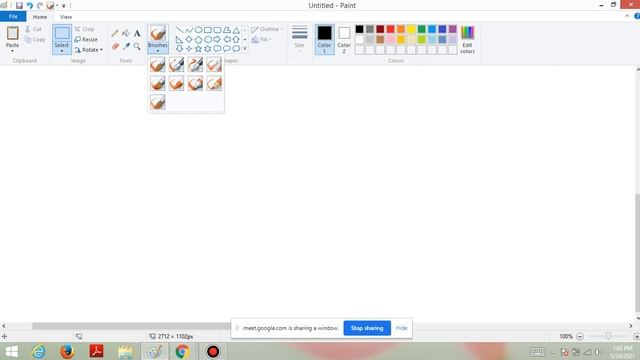Pick the Diamond shape

click(x=189, y=40)
